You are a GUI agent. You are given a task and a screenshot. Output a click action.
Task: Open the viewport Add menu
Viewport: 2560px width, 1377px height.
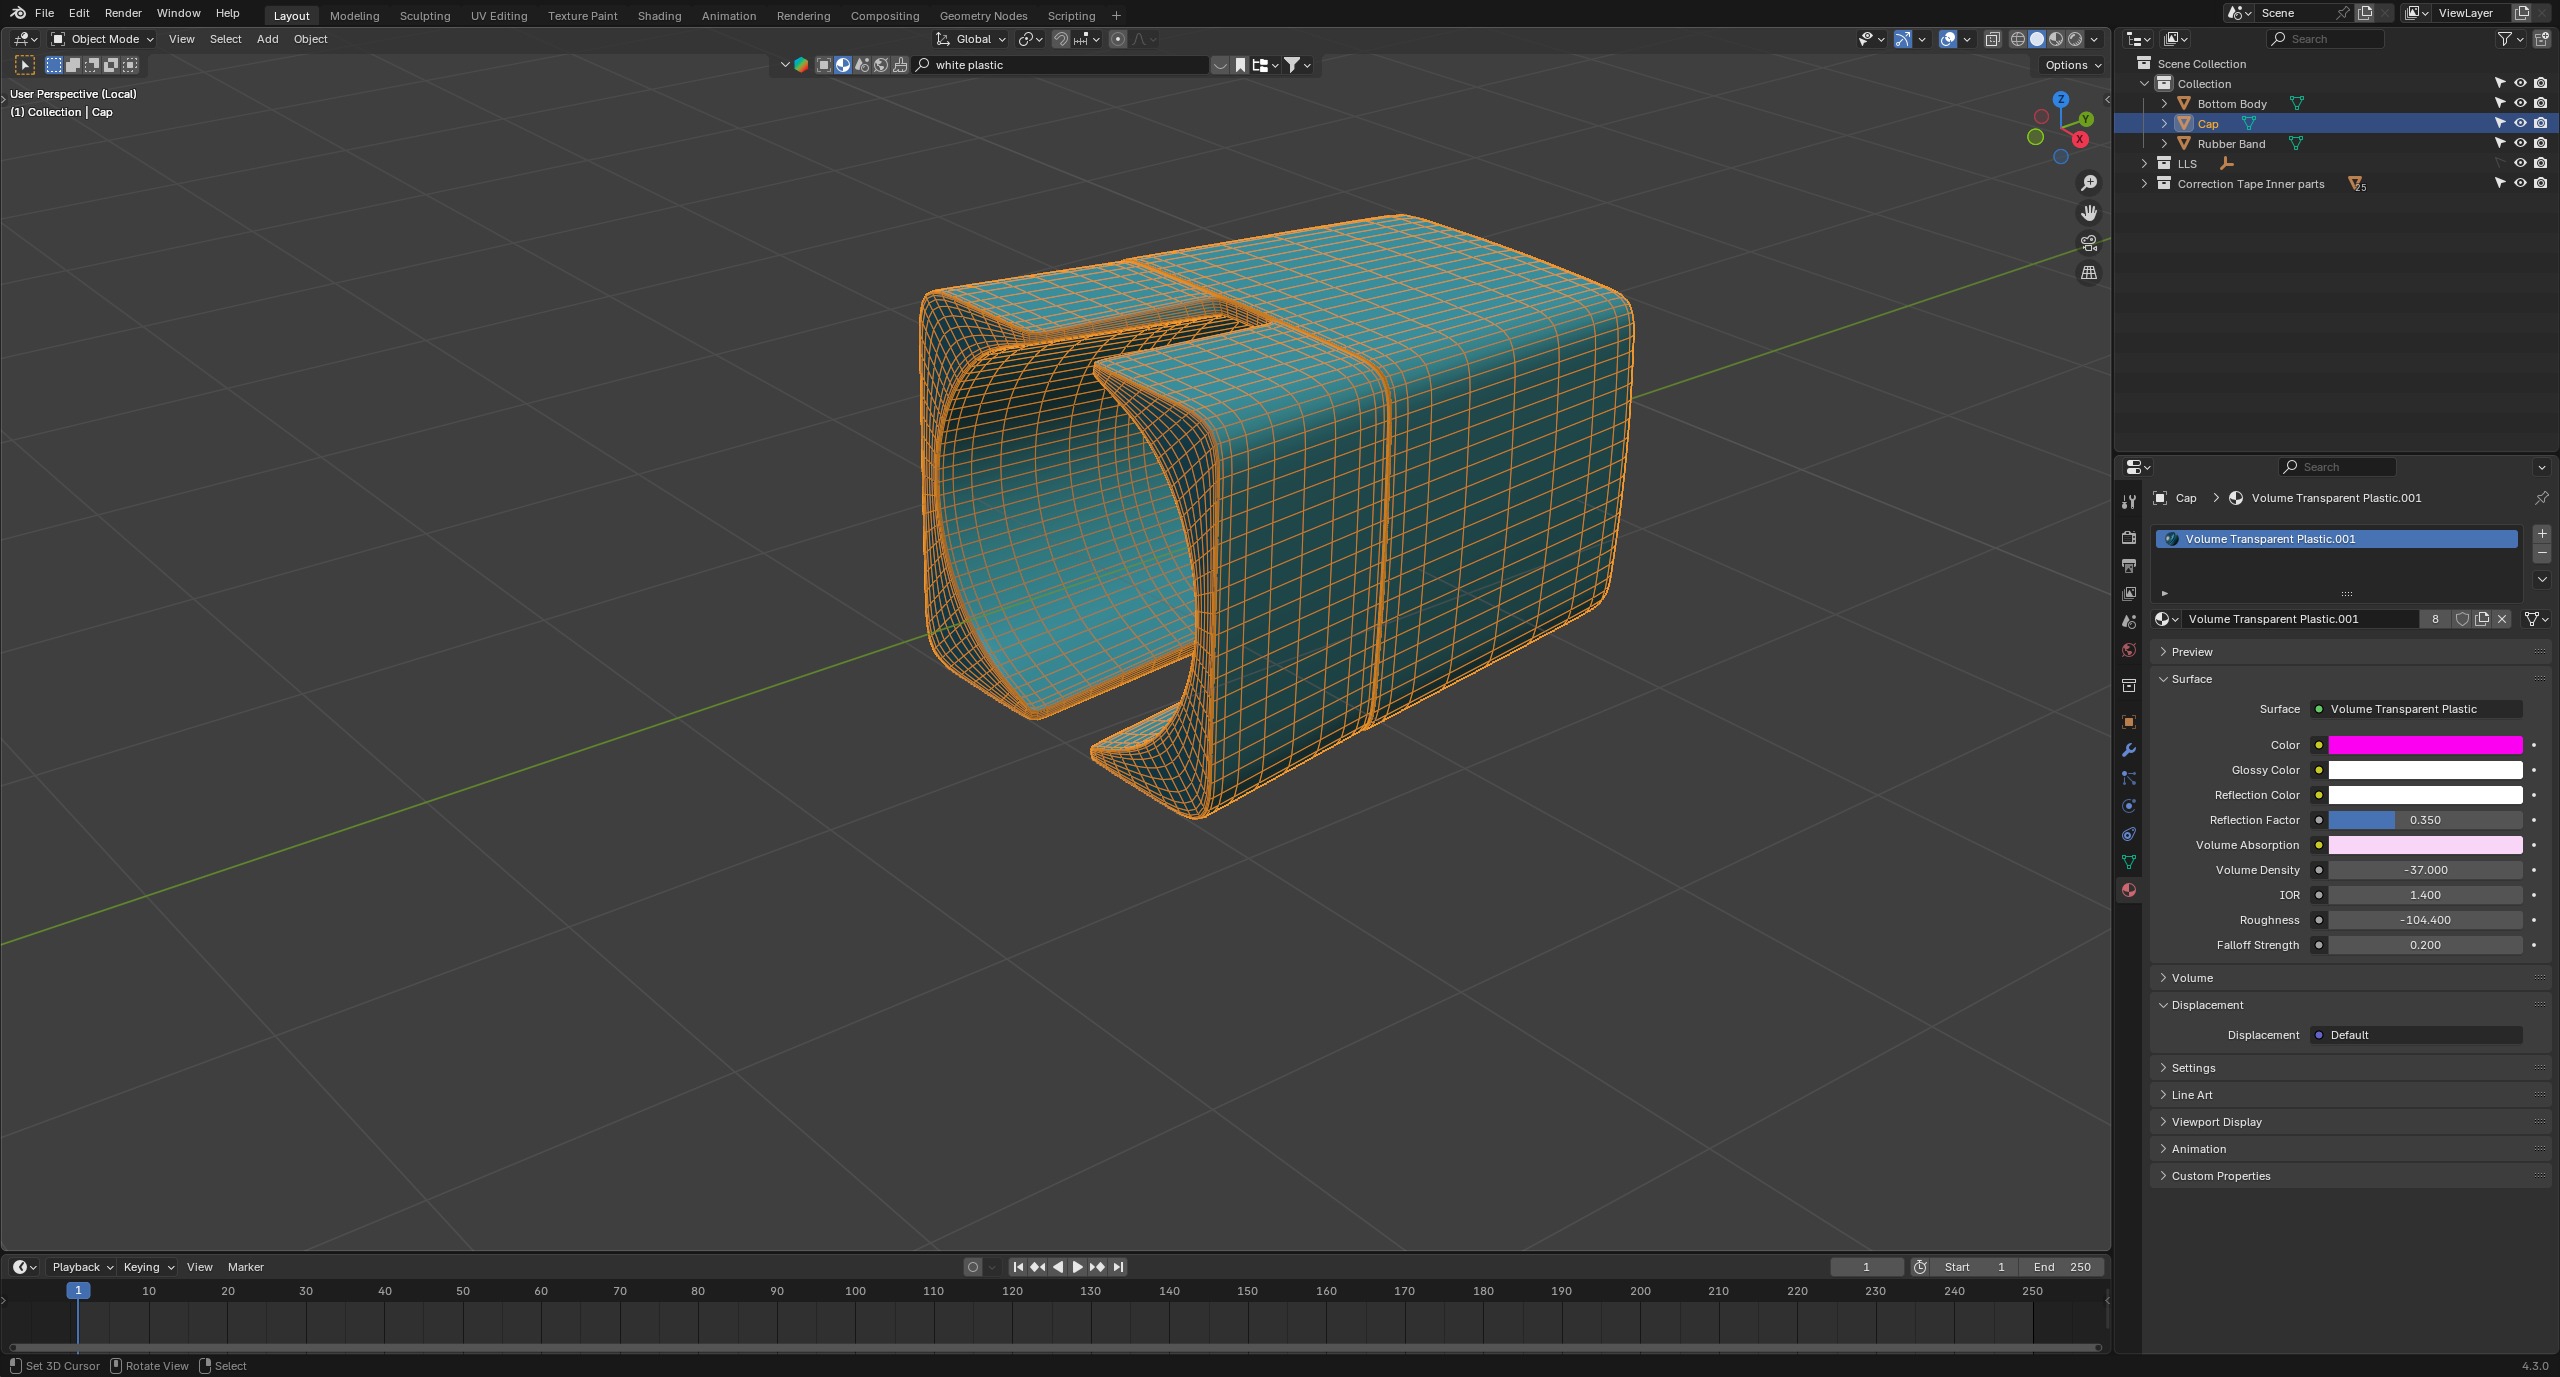click(x=267, y=39)
